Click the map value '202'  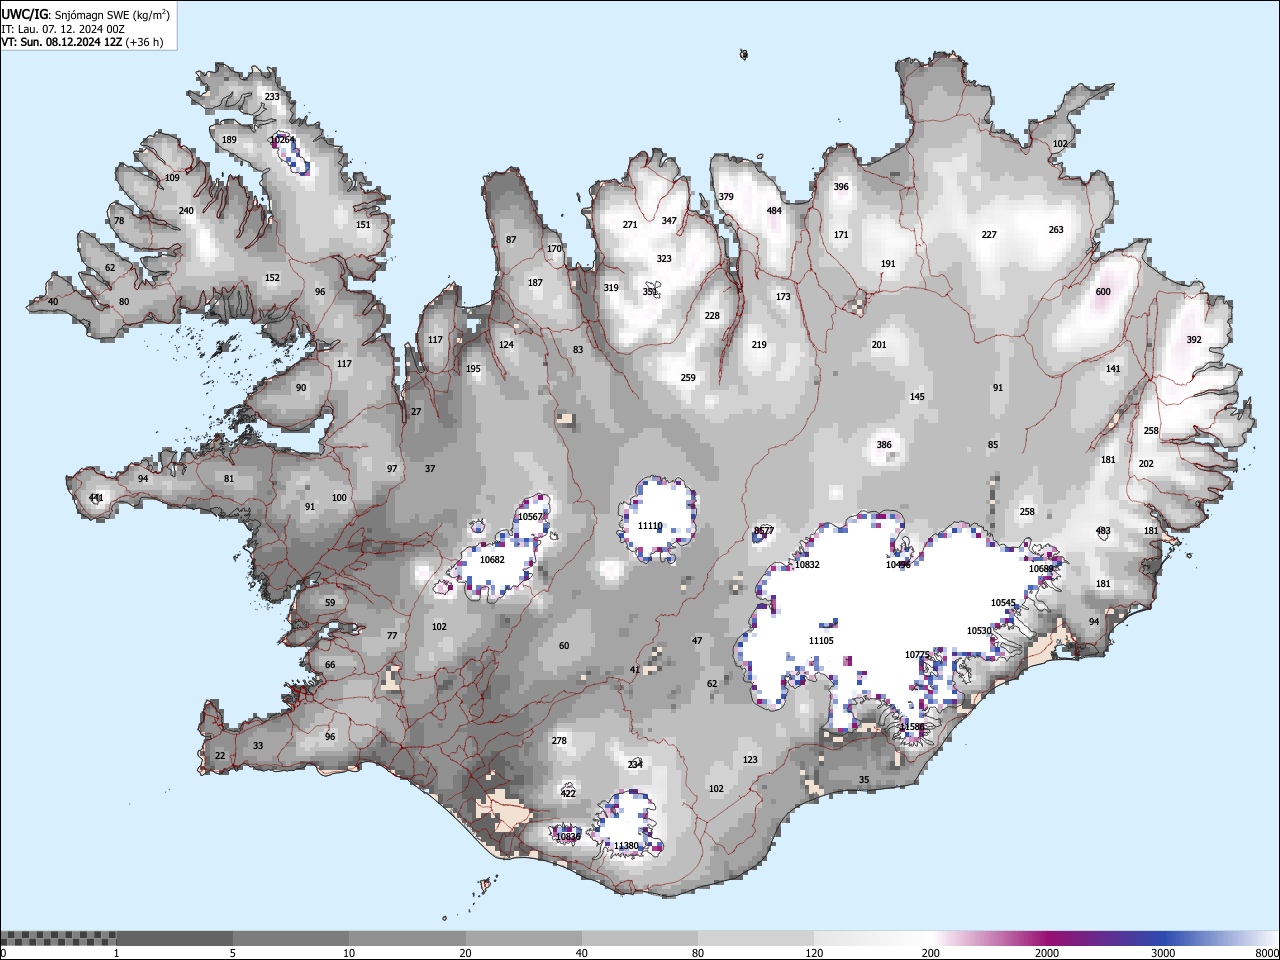1146,464
